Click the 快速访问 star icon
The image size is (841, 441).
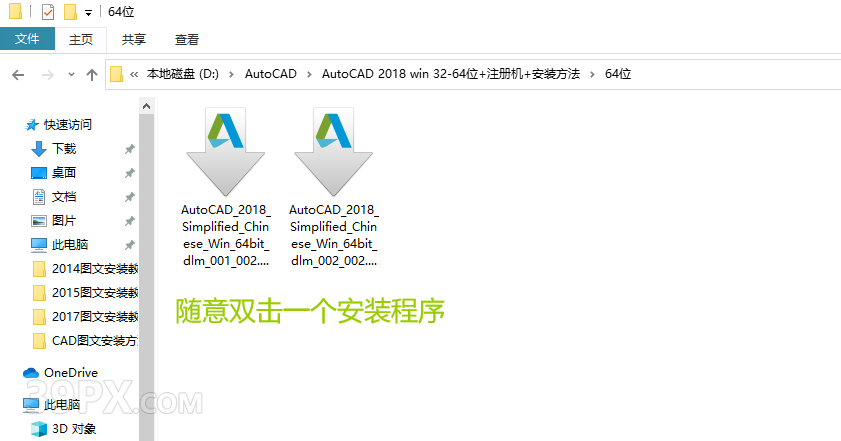click(32, 125)
